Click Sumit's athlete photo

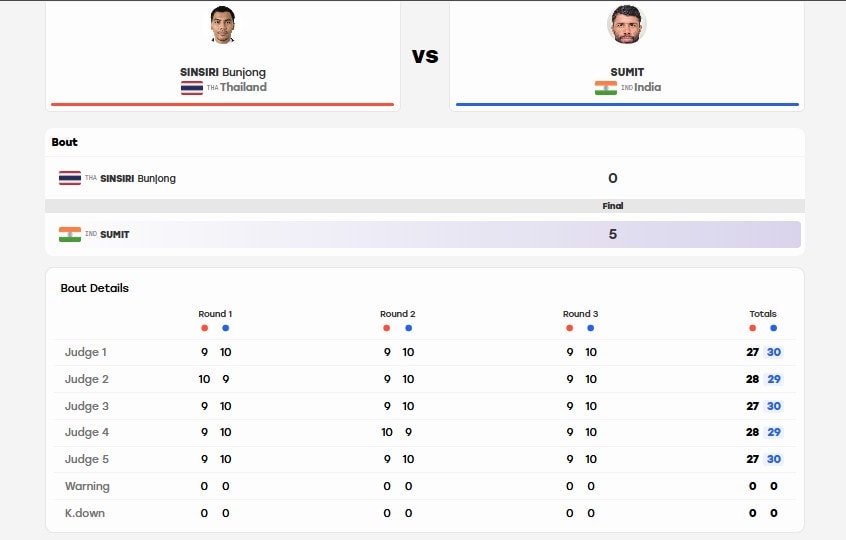click(626, 25)
